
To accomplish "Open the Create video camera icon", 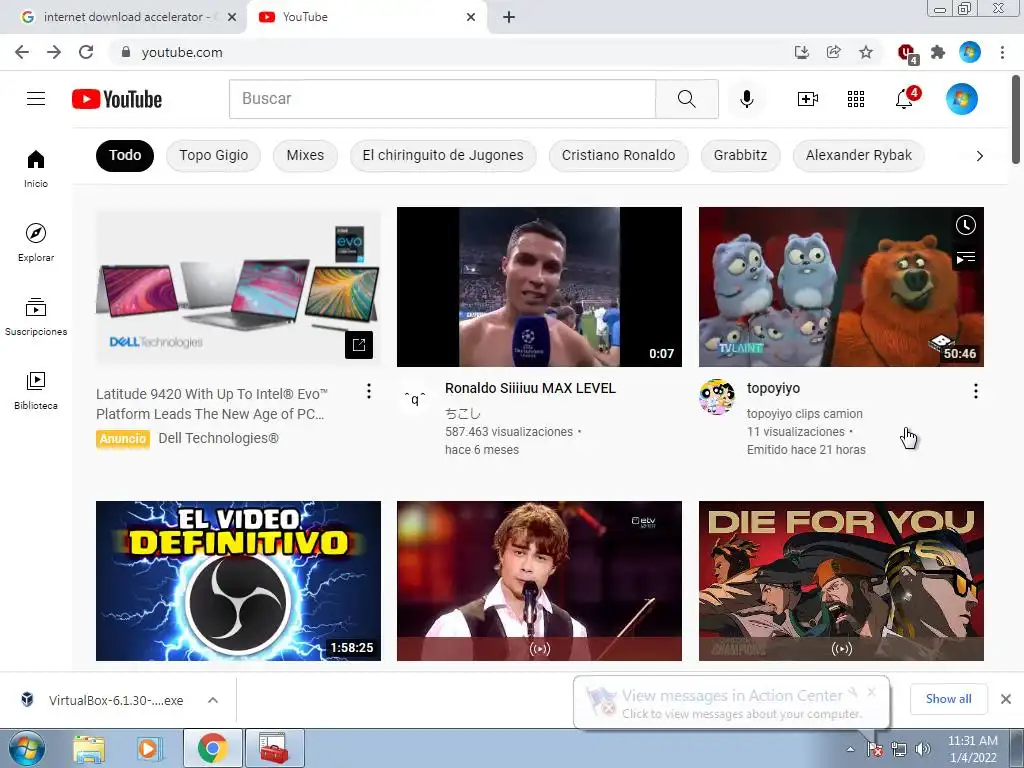I will click(x=807, y=99).
